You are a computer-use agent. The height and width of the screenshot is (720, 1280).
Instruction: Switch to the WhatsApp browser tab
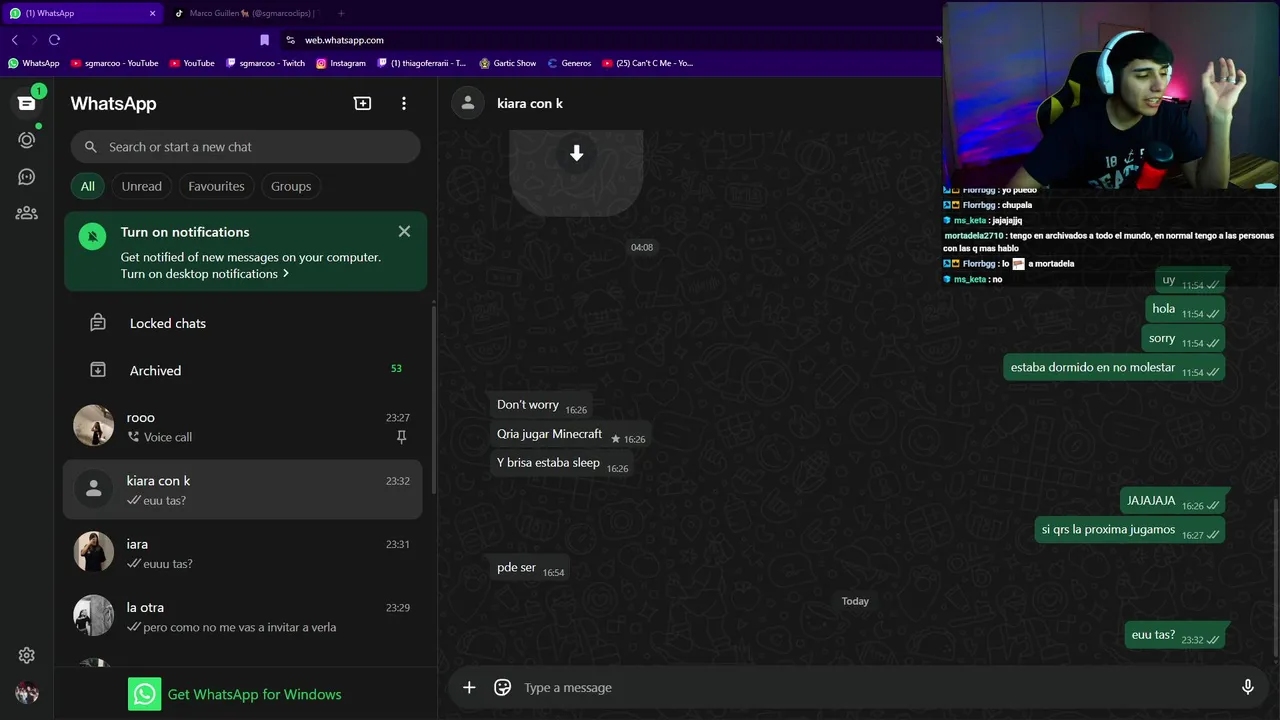coord(82,13)
